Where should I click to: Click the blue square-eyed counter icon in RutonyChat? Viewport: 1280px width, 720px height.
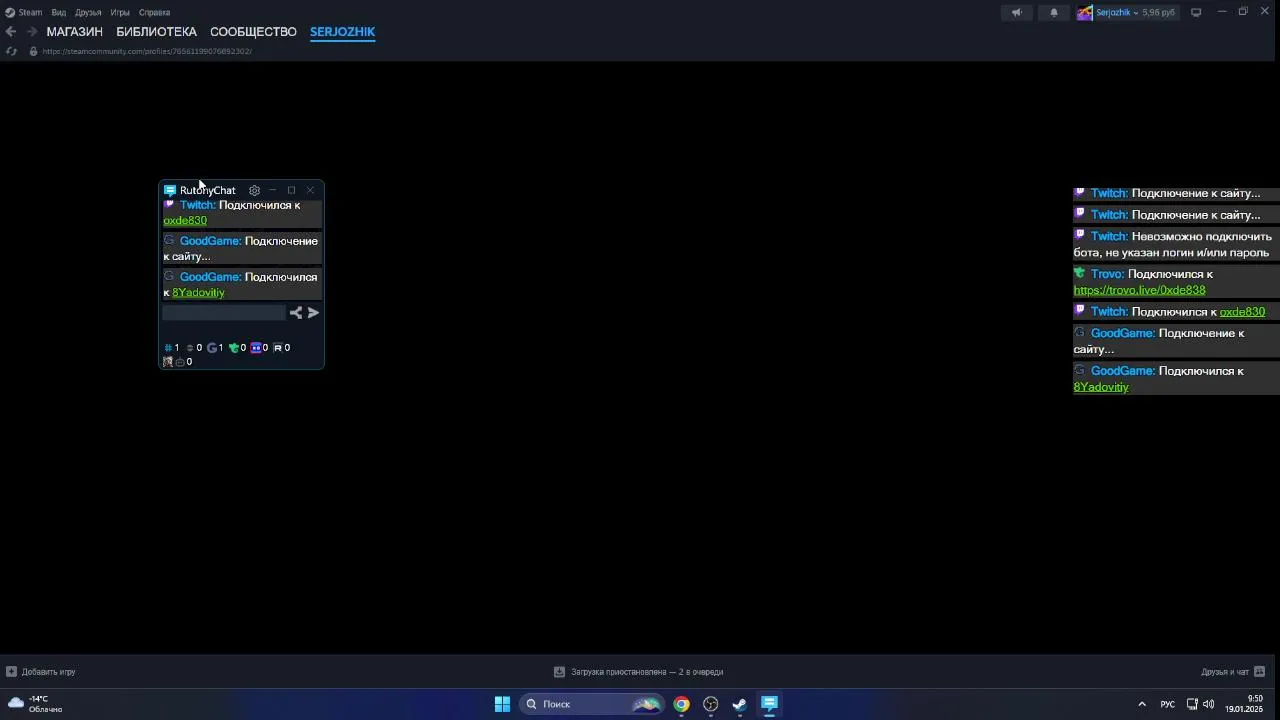[256, 348]
